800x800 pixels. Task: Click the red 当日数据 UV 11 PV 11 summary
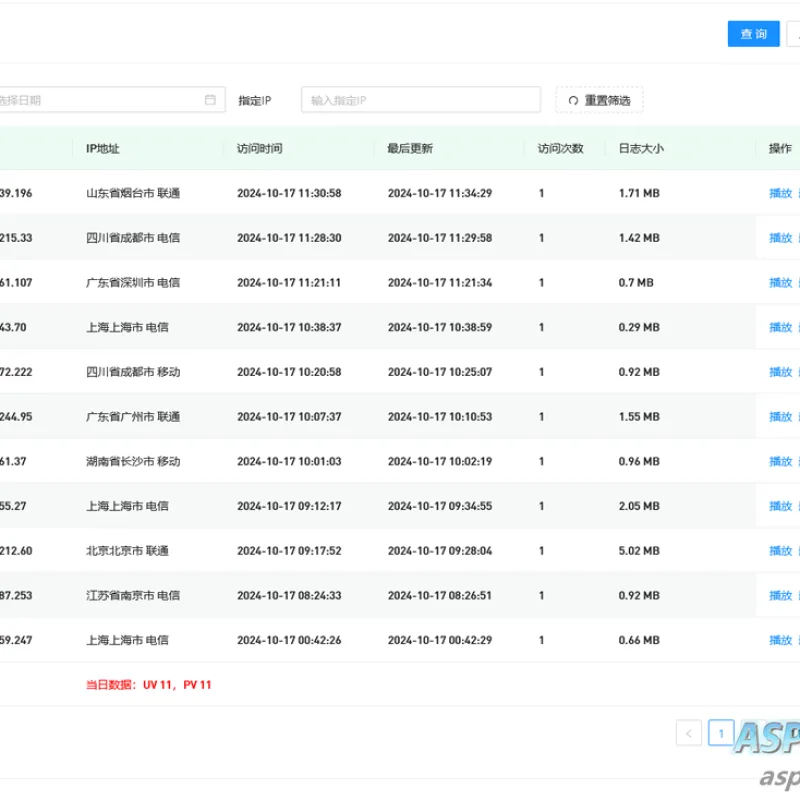[148, 685]
